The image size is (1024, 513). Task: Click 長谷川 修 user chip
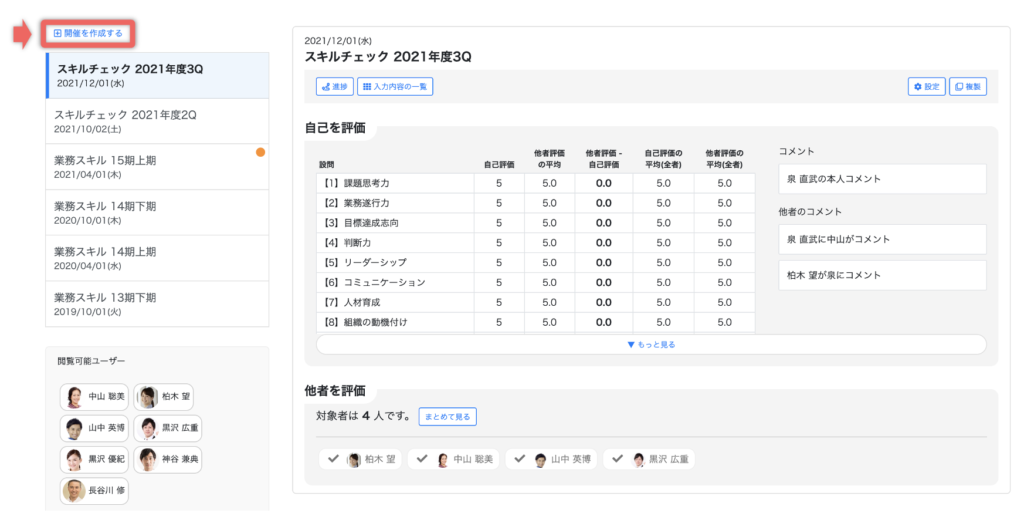point(95,491)
